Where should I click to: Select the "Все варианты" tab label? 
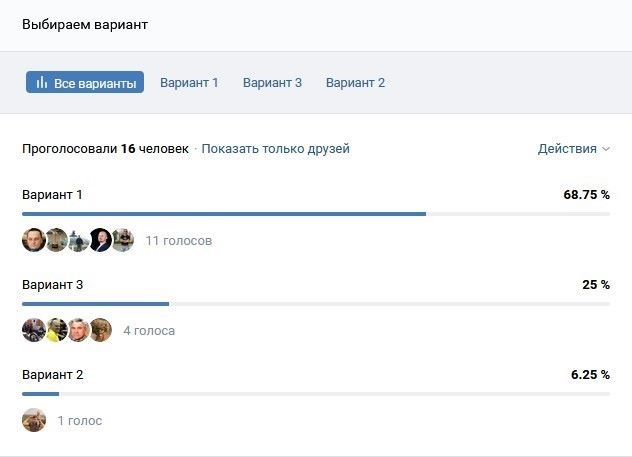(95, 83)
